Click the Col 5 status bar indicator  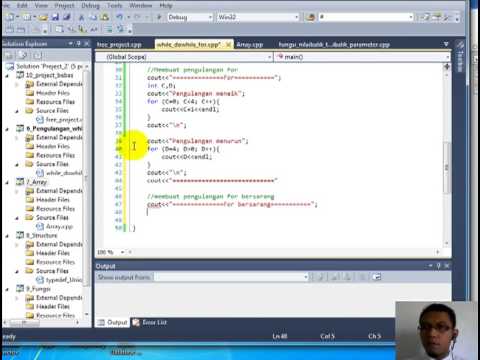pyautogui.click(x=327, y=336)
